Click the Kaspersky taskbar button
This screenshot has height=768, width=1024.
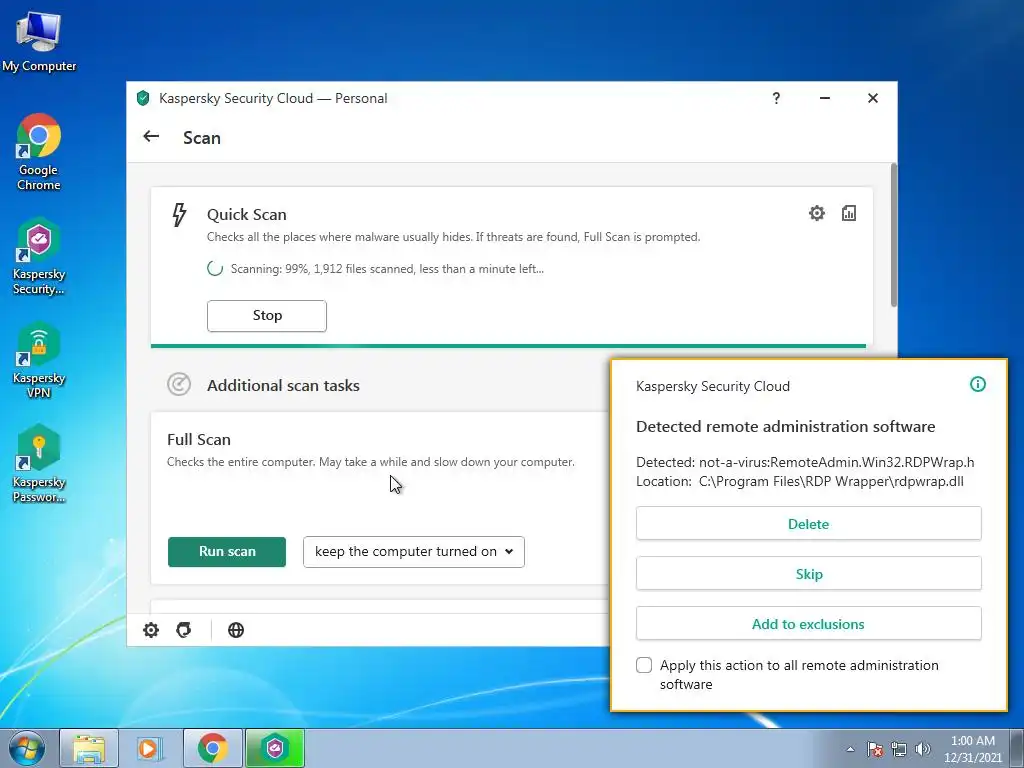click(274, 748)
